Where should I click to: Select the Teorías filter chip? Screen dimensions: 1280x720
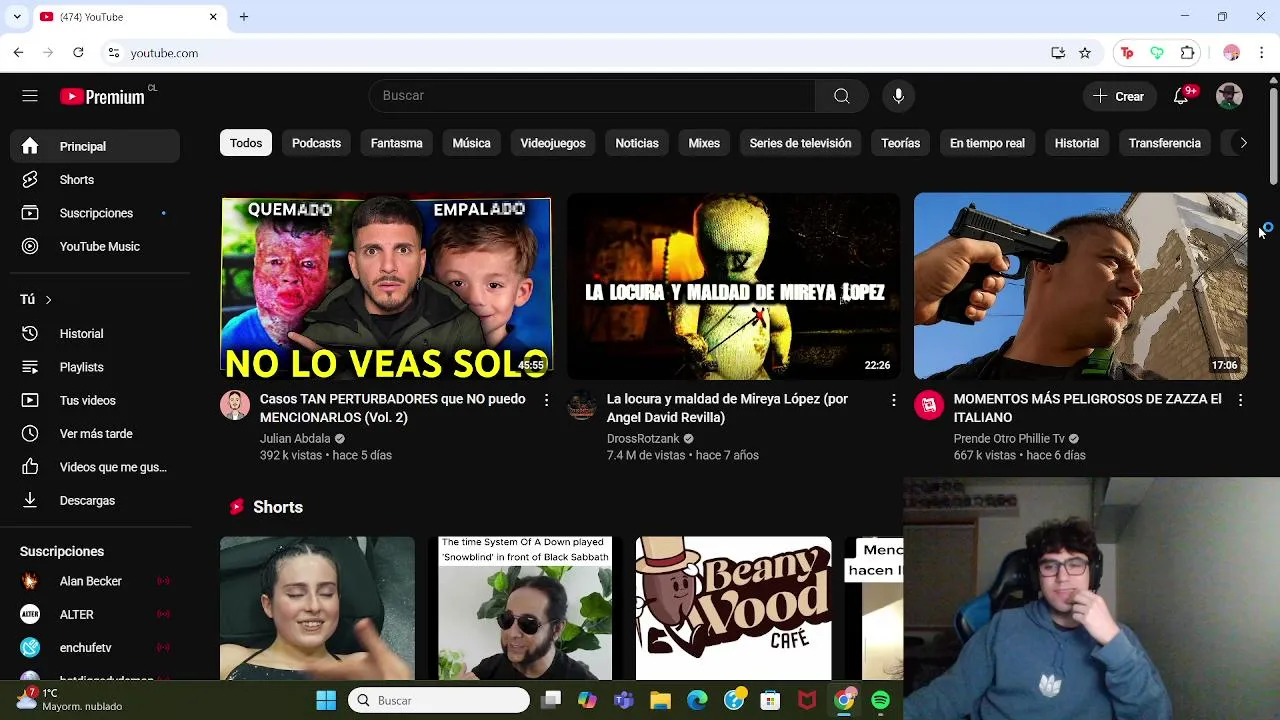[900, 143]
